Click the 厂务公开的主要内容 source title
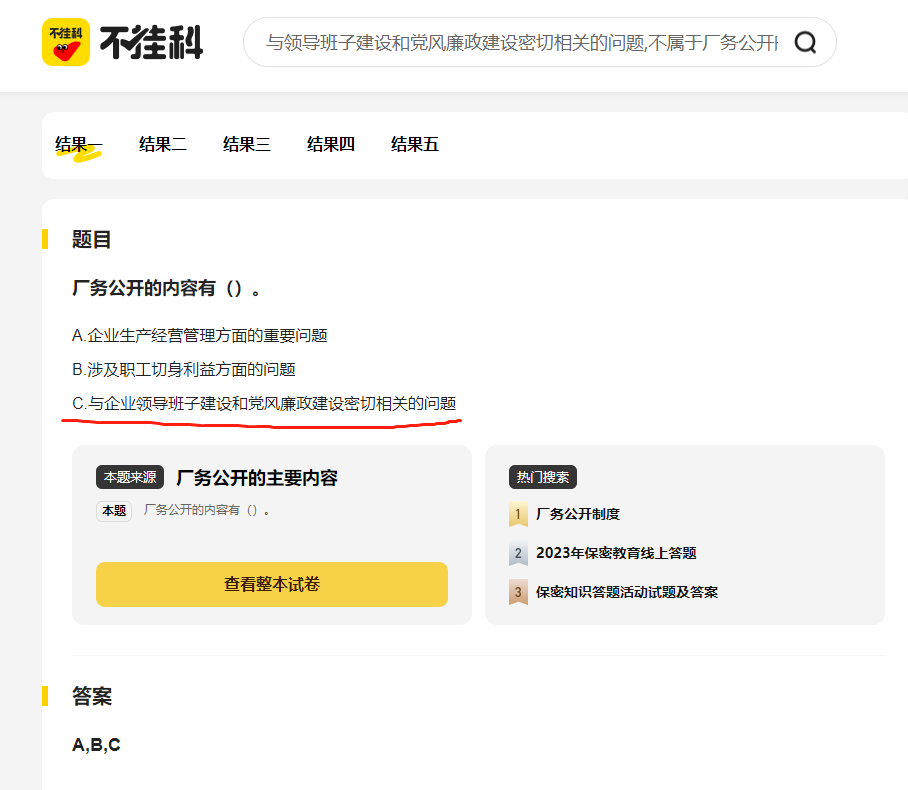 pos(256,478)
